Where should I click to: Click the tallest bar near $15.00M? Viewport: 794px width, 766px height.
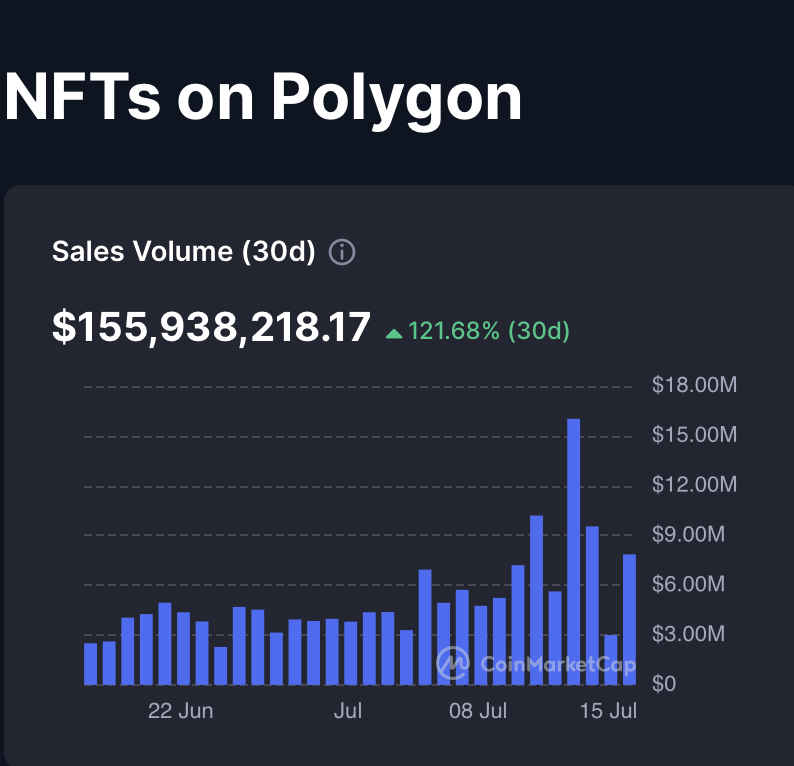tap(573, 552)
